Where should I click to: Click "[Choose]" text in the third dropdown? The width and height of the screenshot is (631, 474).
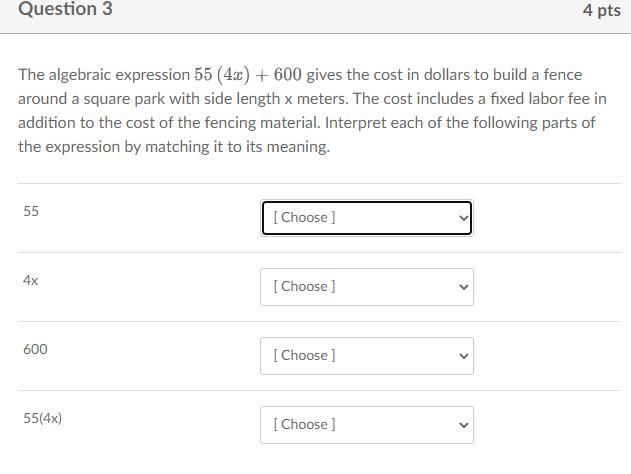click(x=304, y=355)
